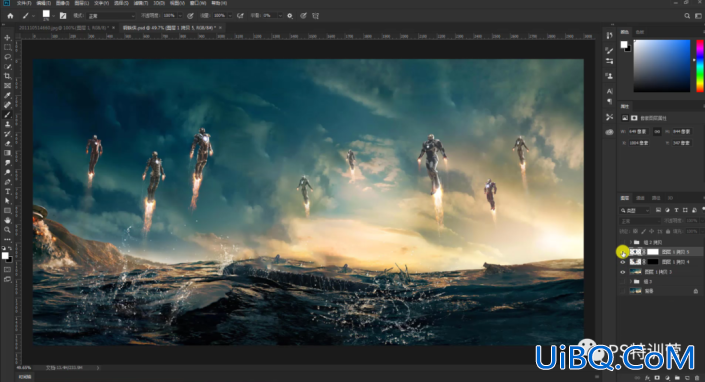Open the opacity dropdown in options bar
Image resolution: width=705 pixels, height=382 pixels.
(180, 16)
